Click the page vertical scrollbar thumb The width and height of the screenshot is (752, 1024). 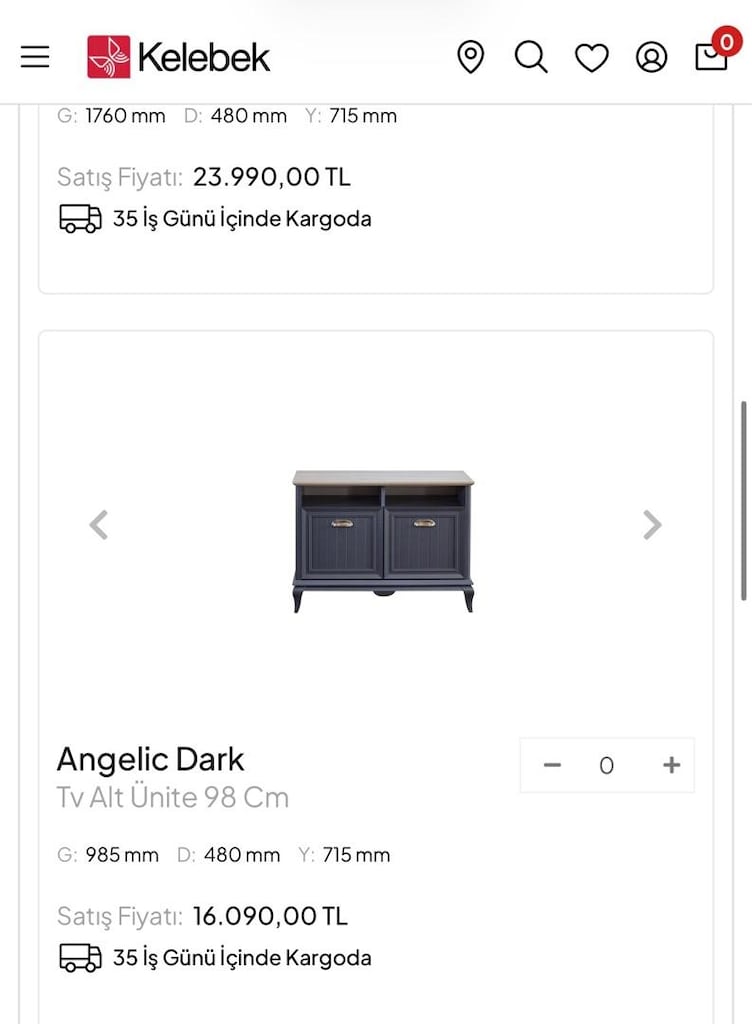point(744,501)
